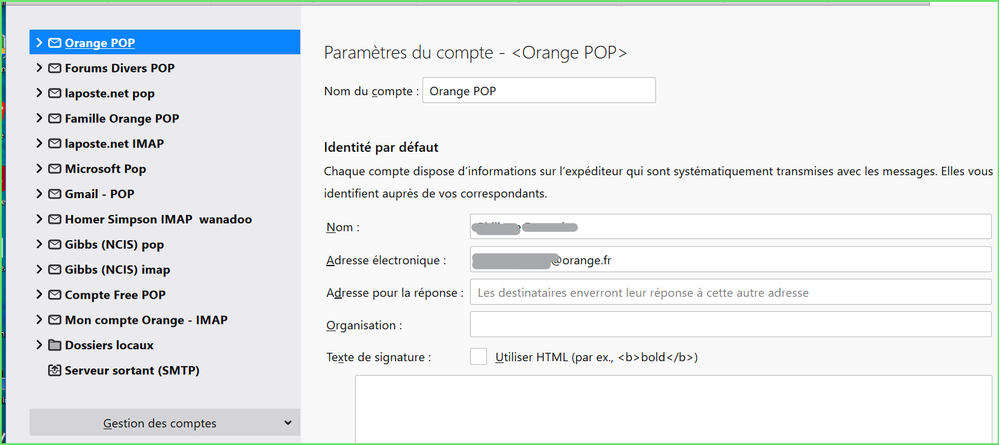The width and height of the screenshot is (999, 445).
Task: Enable the Utiliser HTML signature checkbox
Action: pyautogui.click(x=479, y=357)
